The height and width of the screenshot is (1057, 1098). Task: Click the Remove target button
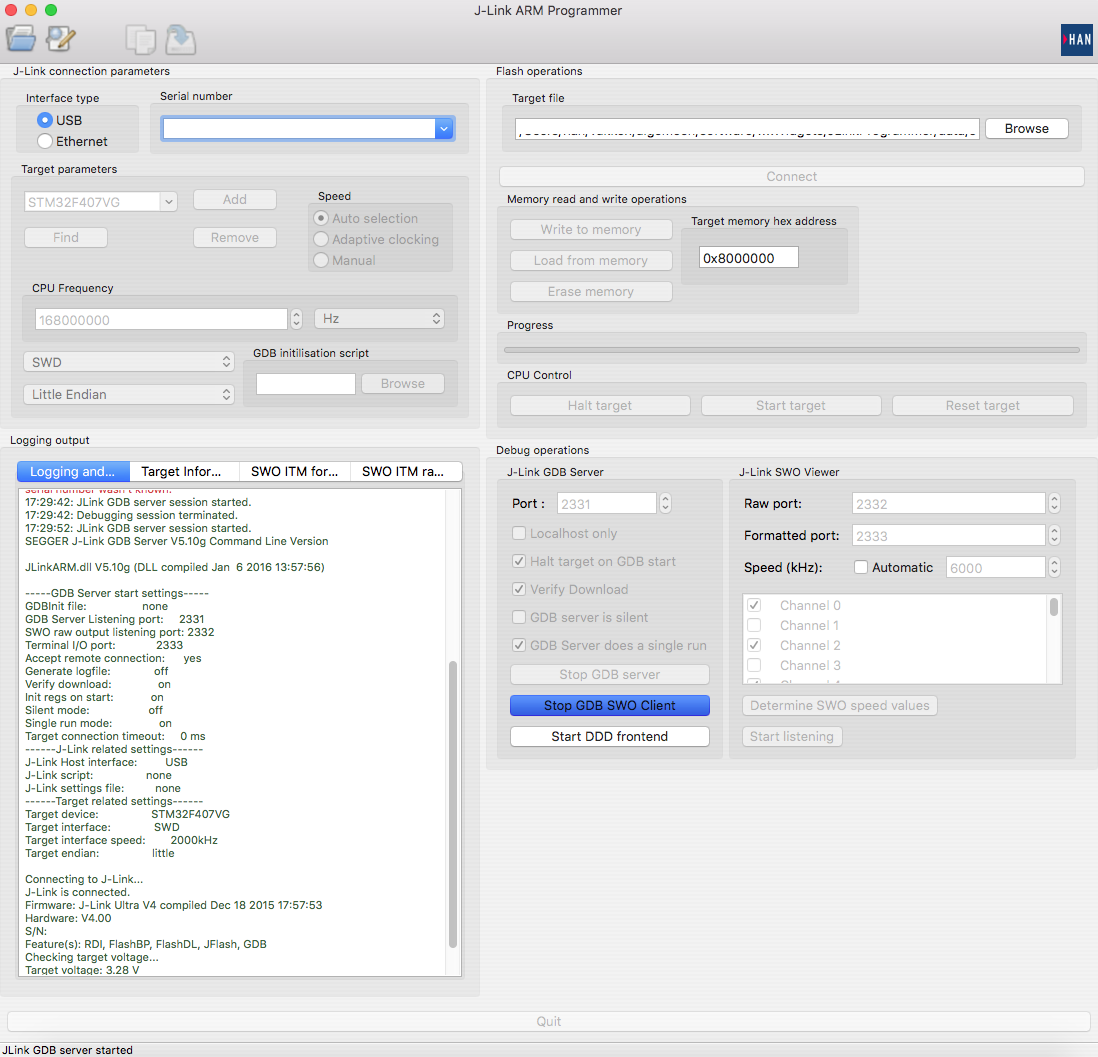coord(235,237)
